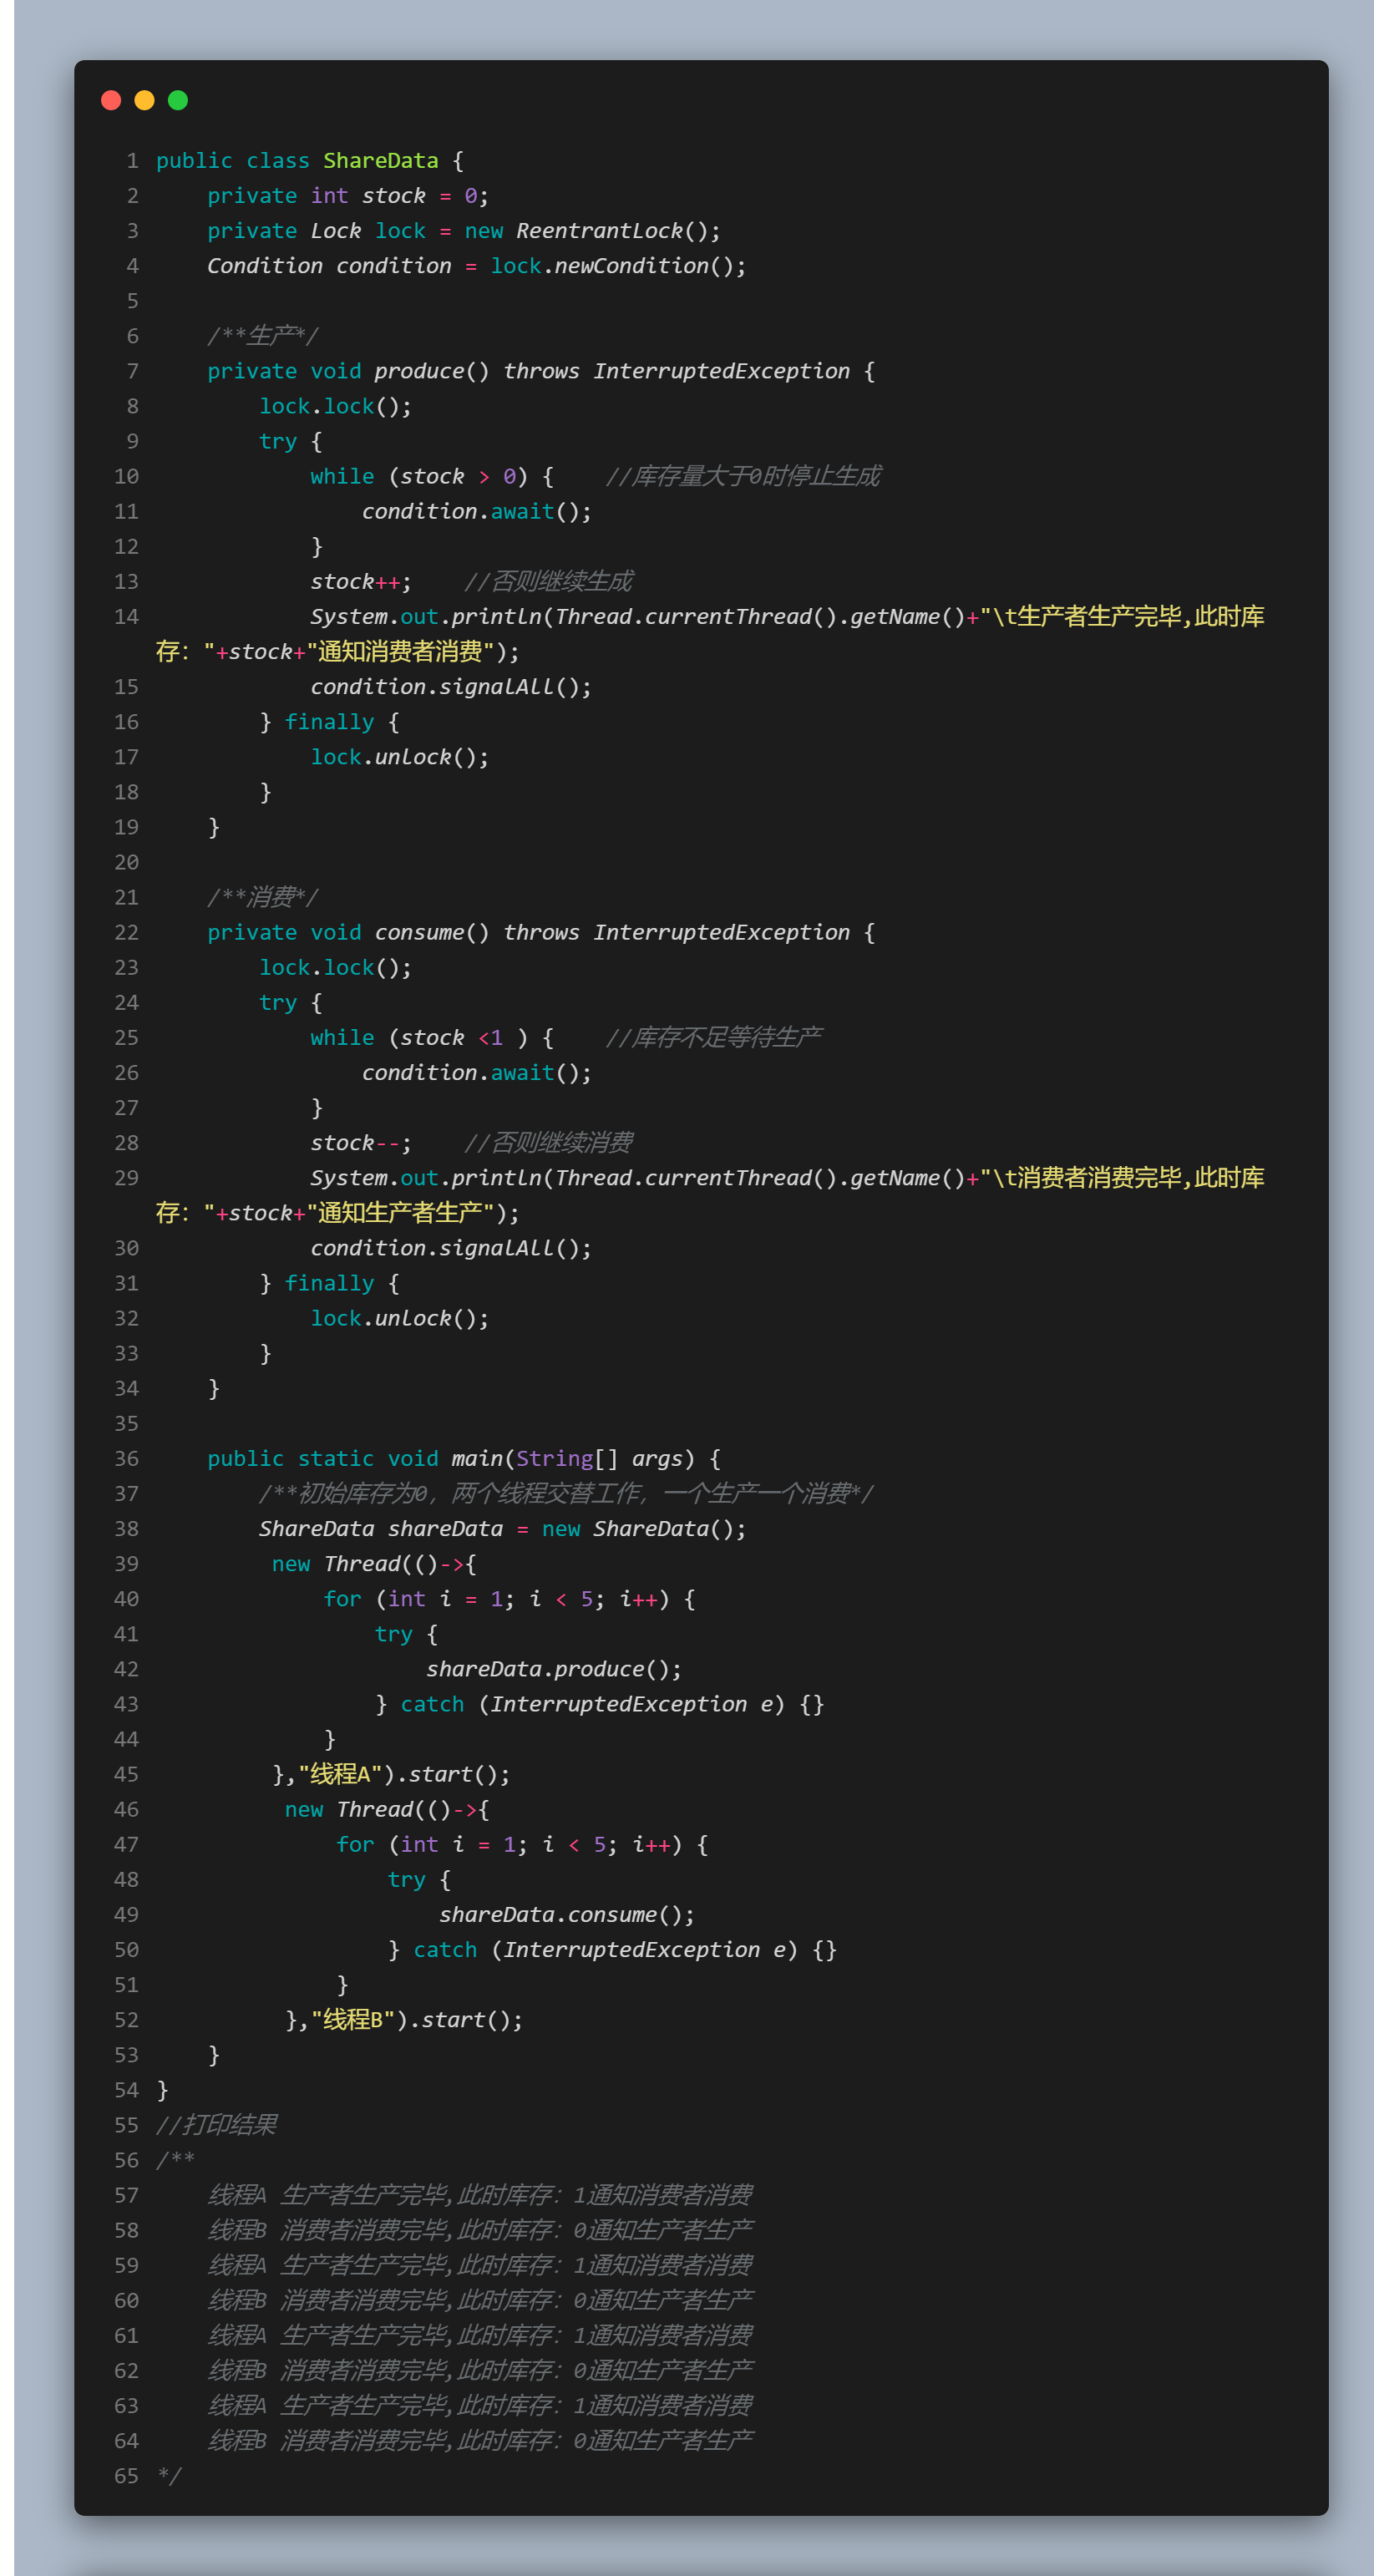This screenshot has height=2576, width=1374.
Task: Click stock-- on line 28
Action: click(x=355, y=1143)
